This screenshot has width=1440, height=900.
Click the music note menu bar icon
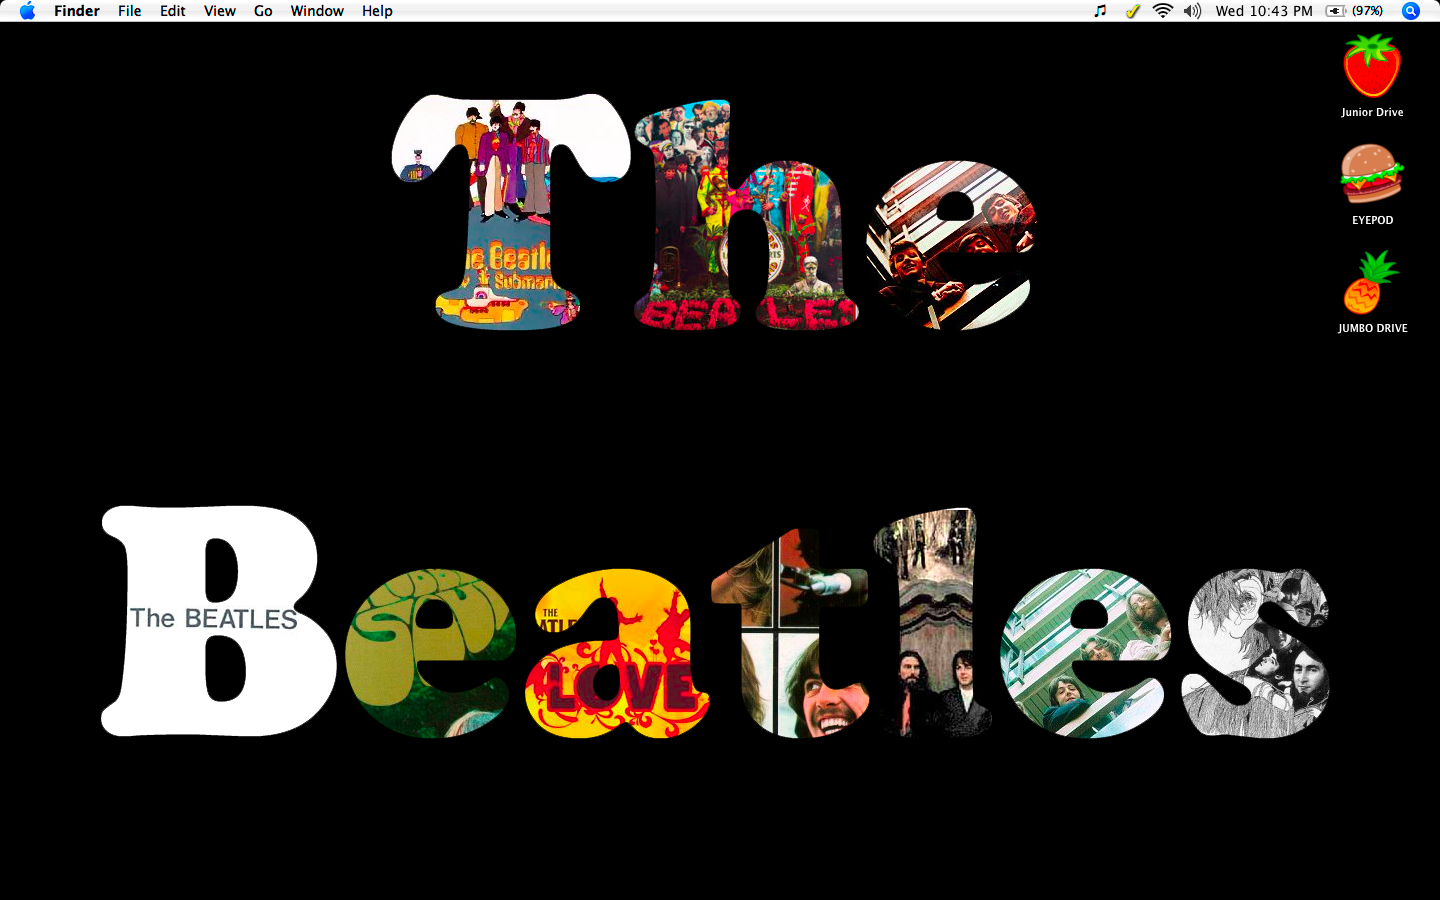[1100, 11]
